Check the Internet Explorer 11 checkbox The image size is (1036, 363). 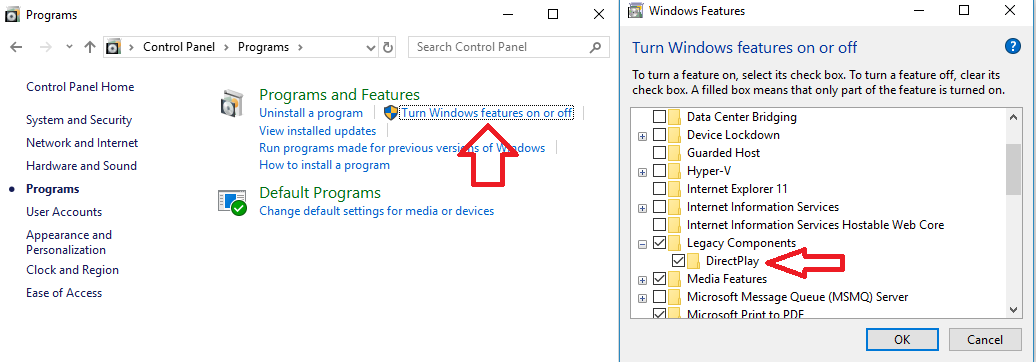tap(659, 189)
